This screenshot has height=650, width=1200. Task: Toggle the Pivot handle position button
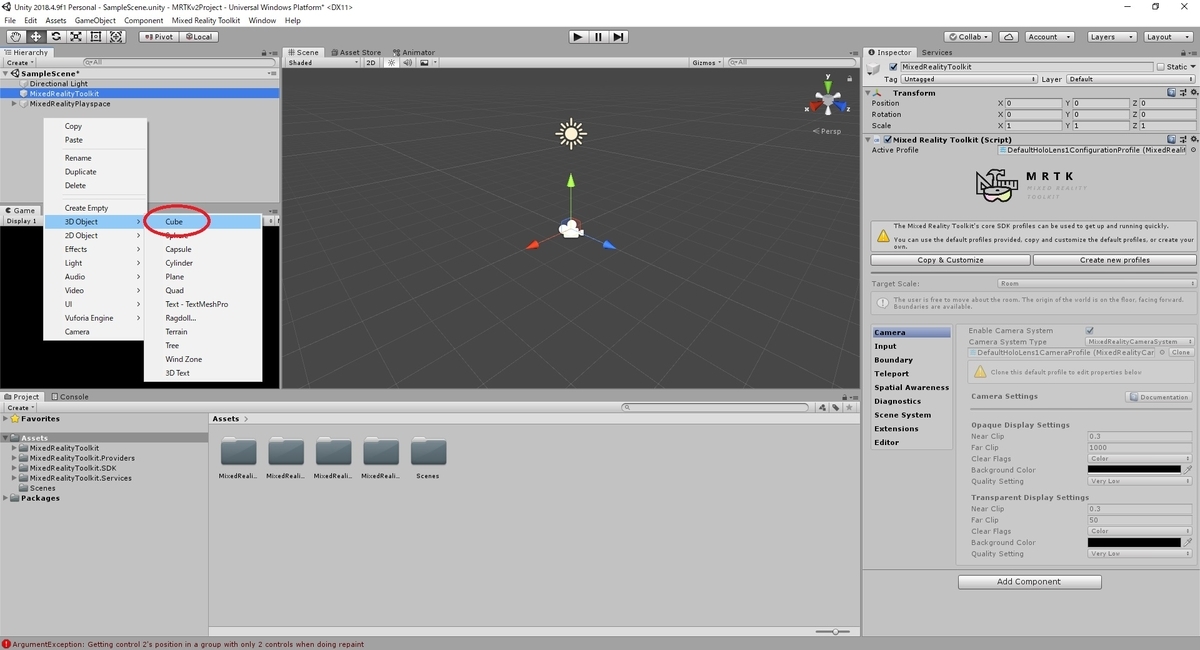[x=158, y=37]
